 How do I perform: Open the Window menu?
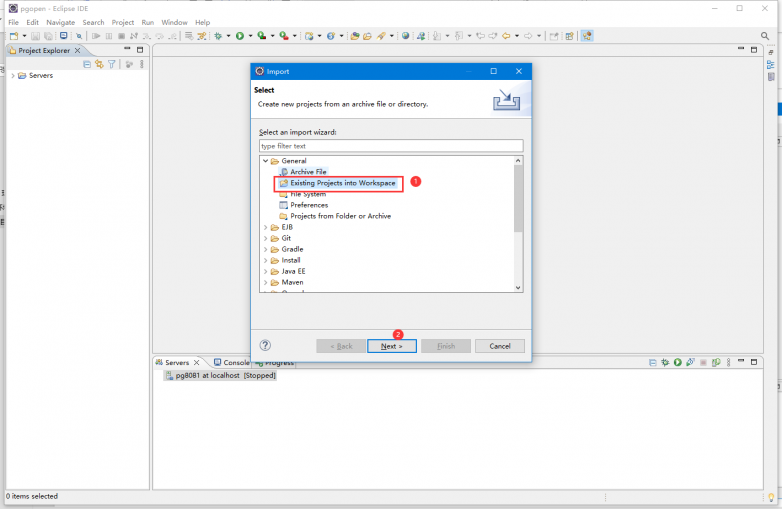pyautogui.click(x=174, y=22)
